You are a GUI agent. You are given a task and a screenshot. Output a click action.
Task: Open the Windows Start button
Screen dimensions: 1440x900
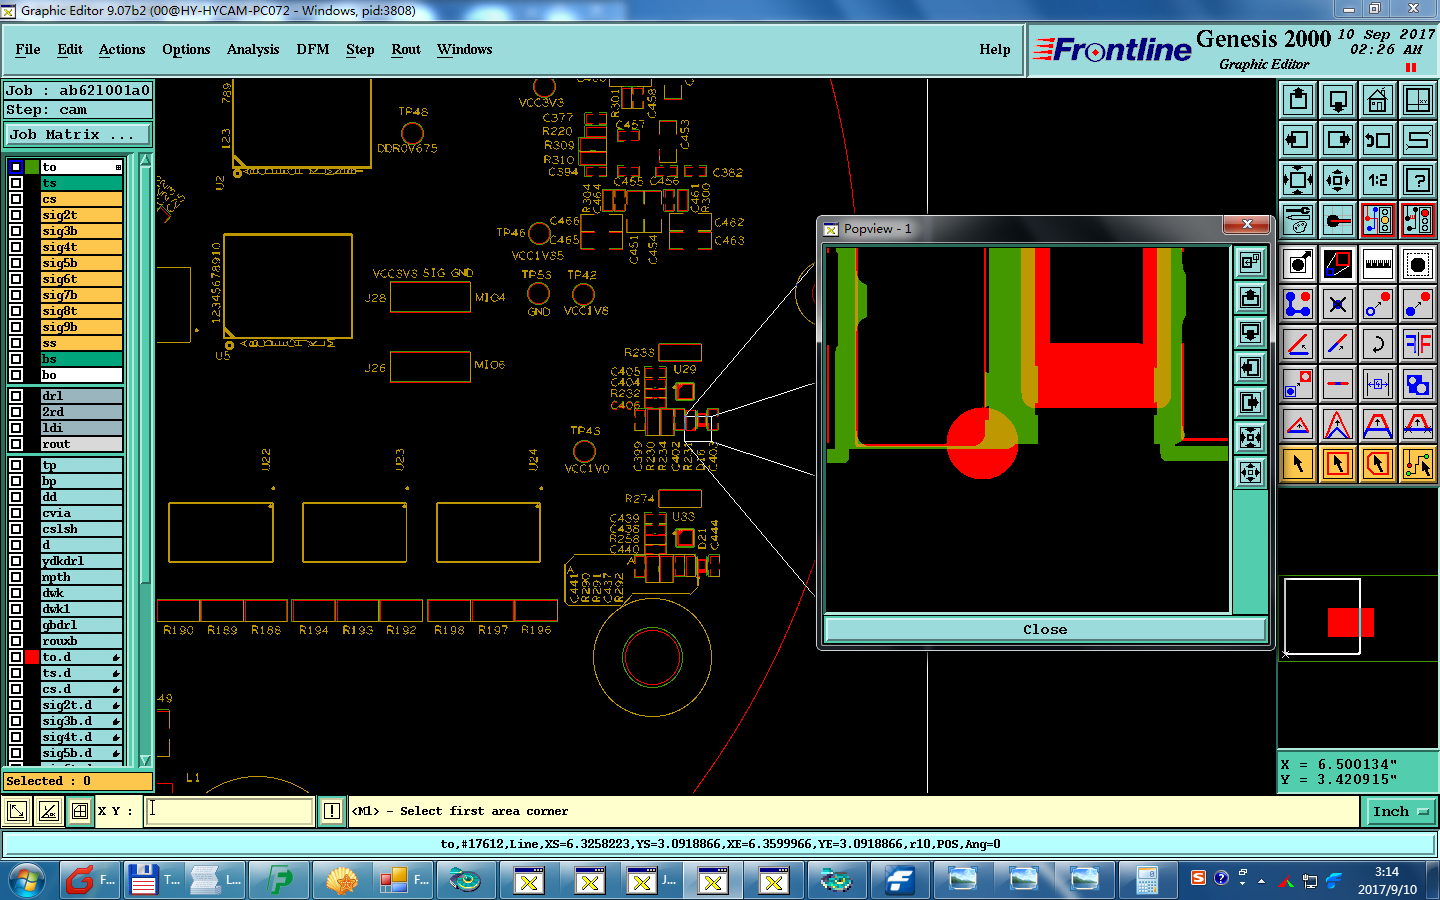tap(26, 880)
